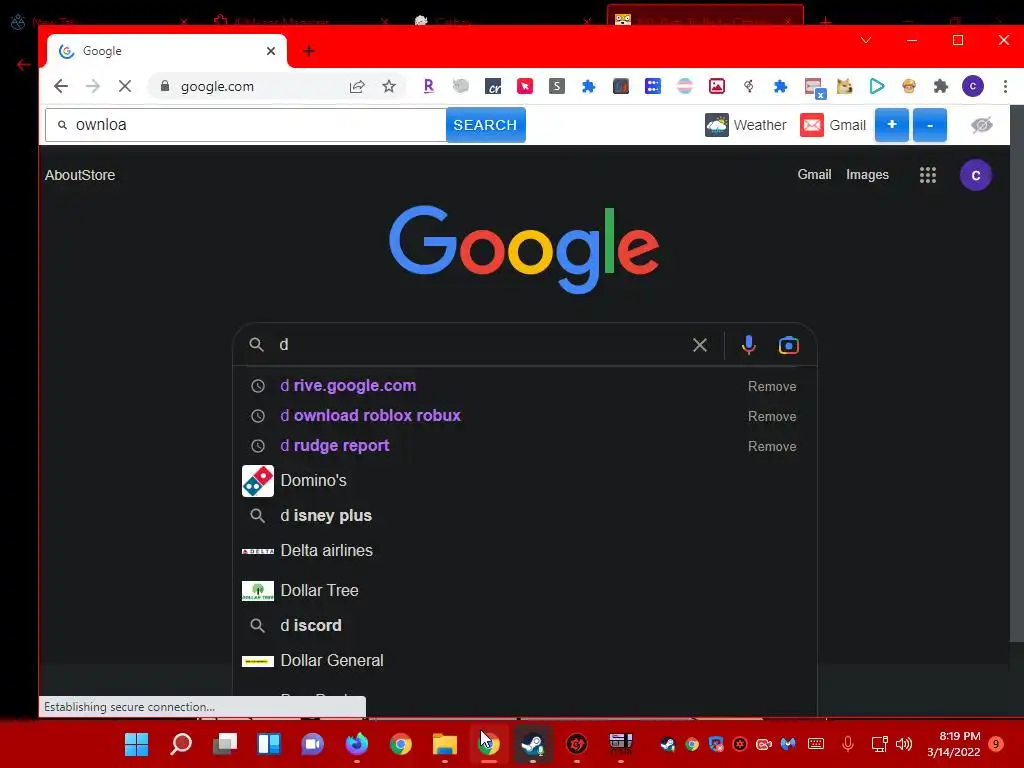Open the Google account avatar on the page

[x=975, y=175]
